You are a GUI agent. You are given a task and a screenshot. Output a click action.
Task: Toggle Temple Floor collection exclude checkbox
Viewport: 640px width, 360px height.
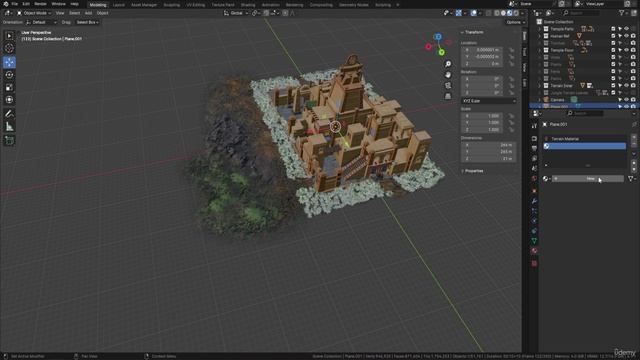(x=613, y=50)
